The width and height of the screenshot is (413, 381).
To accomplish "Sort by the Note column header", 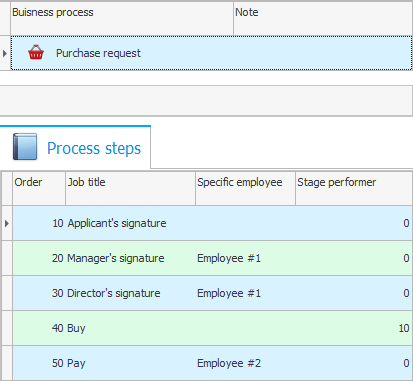I will point(323,19).
